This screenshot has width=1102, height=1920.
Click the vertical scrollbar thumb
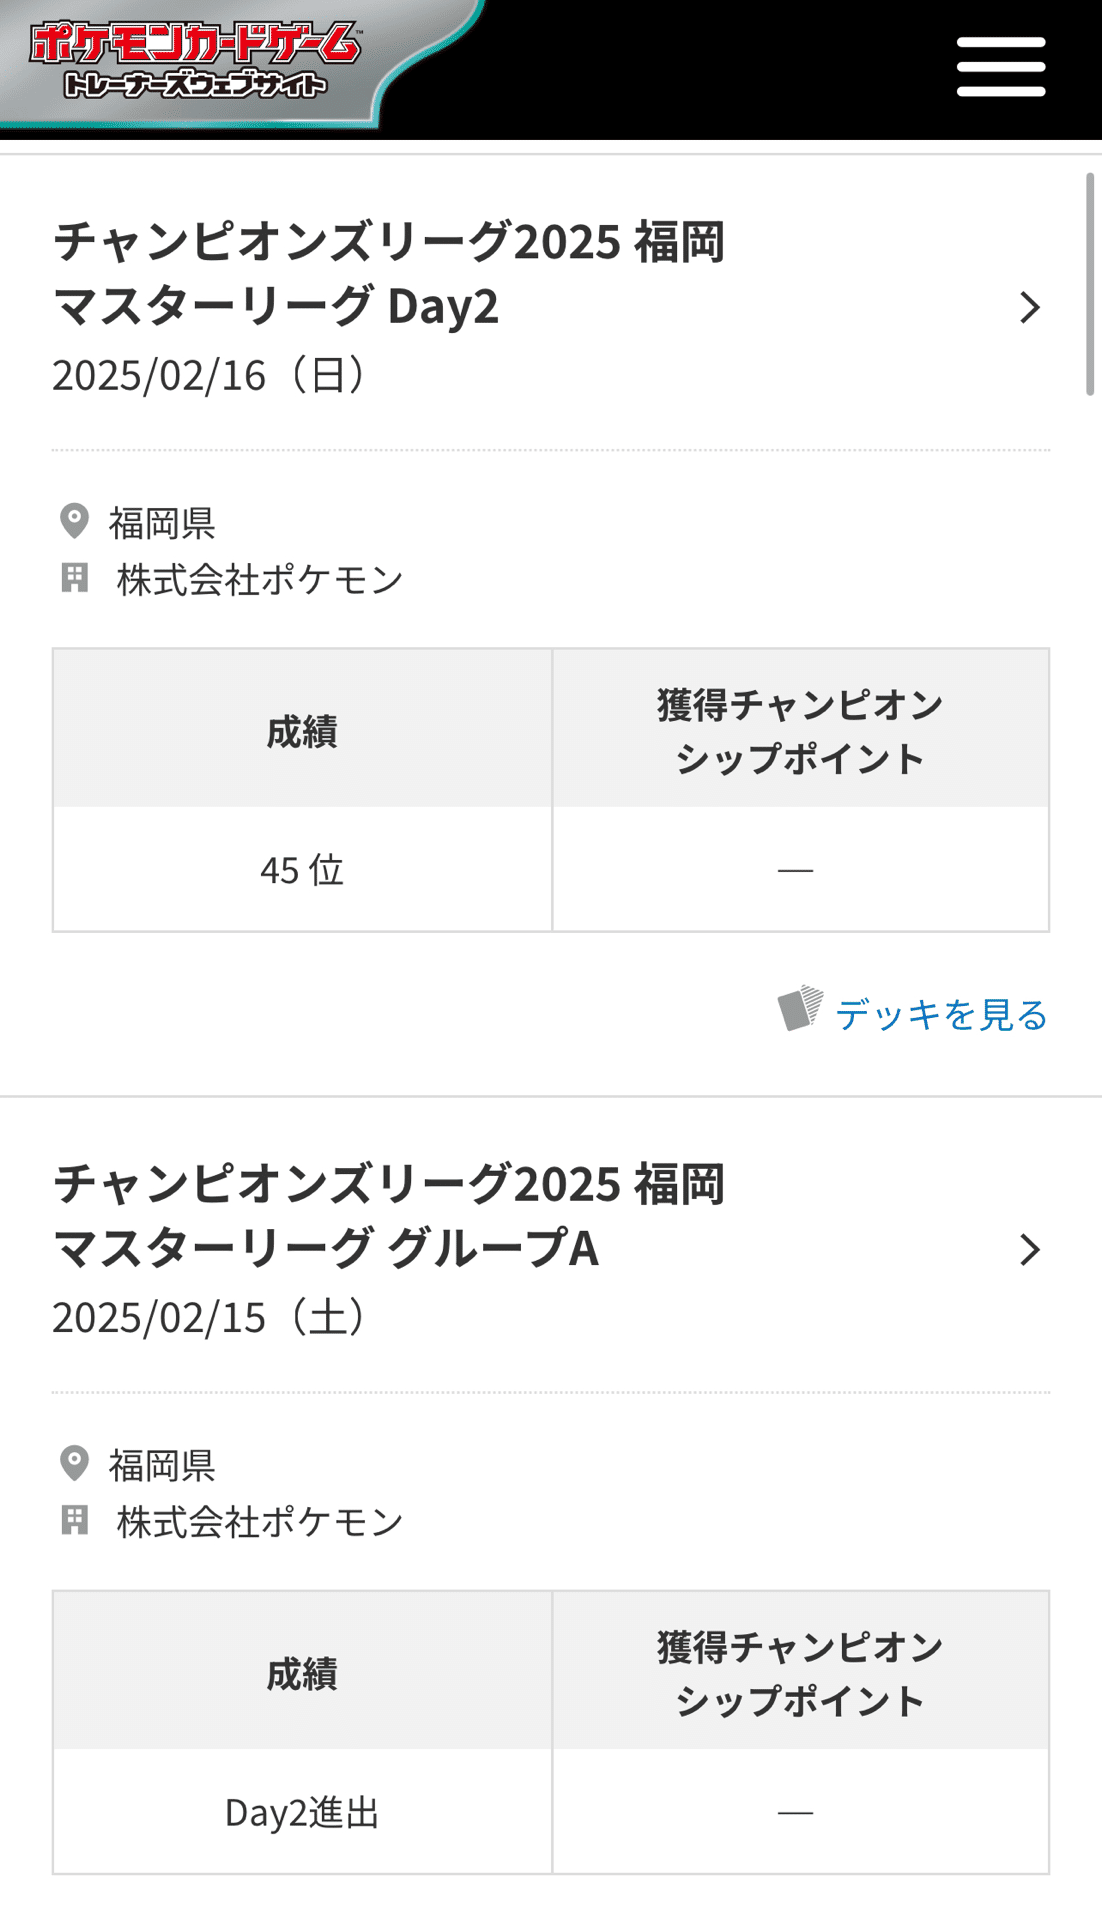tap(1090, 285)
